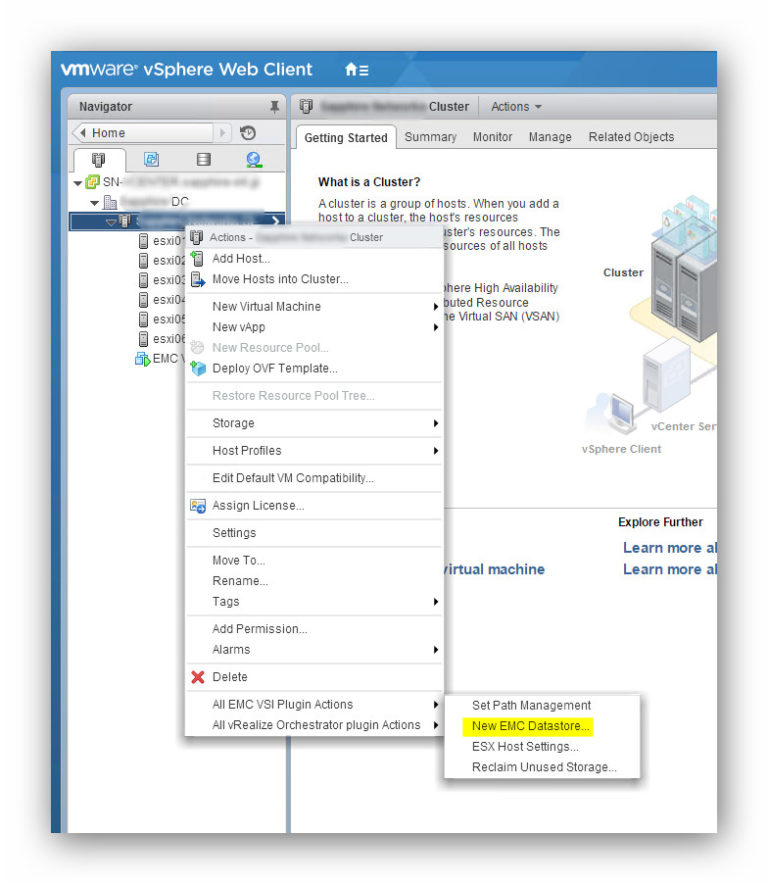Click the virtual machine link
This screenshot has height=884, width=768.
(x=494, y=569)
